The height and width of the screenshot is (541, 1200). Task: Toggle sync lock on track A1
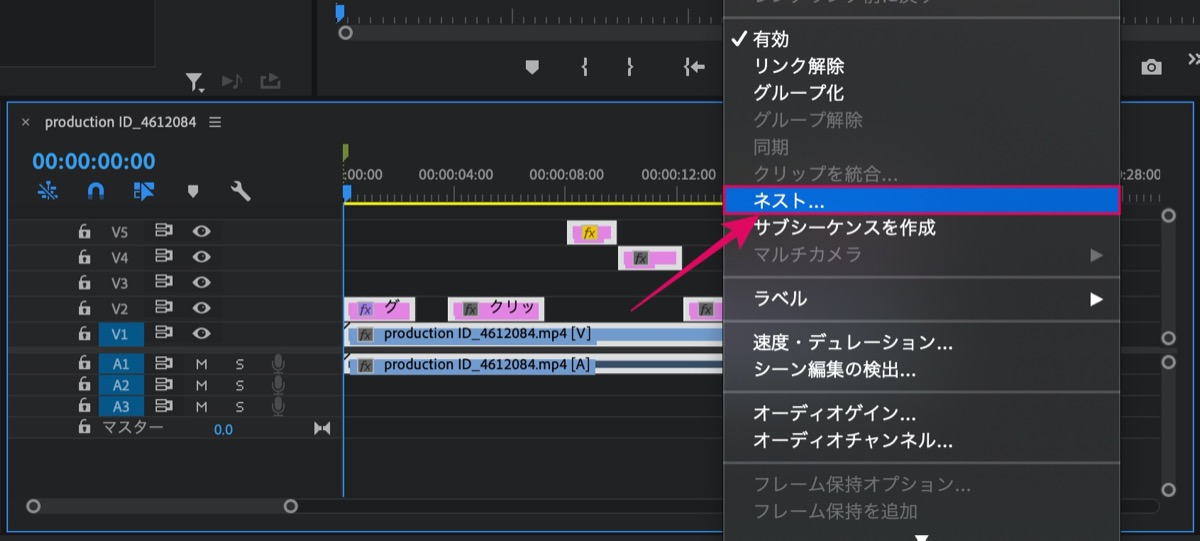pyautogui.click(x=164, y=364)
